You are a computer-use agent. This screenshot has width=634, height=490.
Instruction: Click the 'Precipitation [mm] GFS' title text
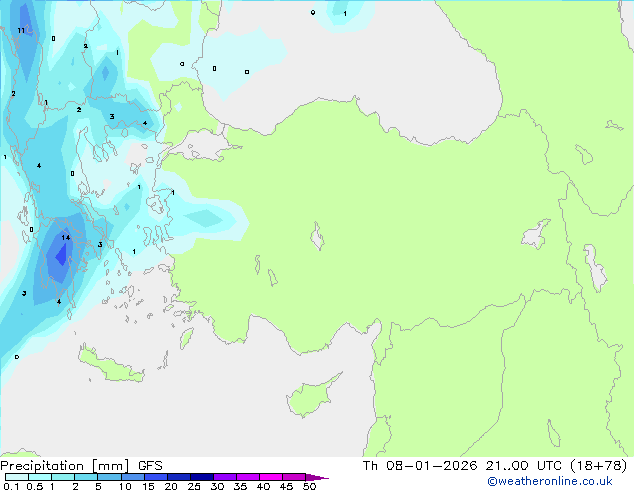click(x=81, y=466)
